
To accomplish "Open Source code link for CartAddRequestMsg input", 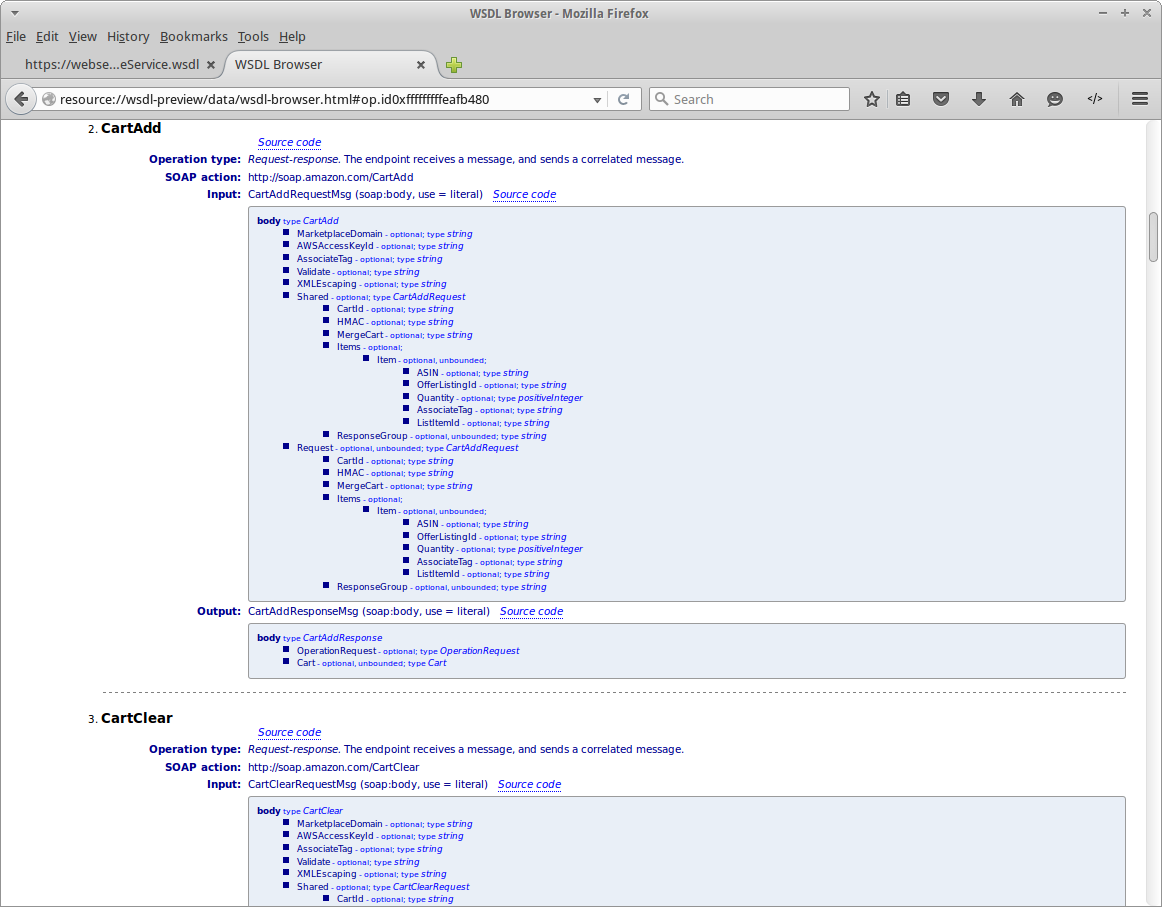I will (524, 194).
